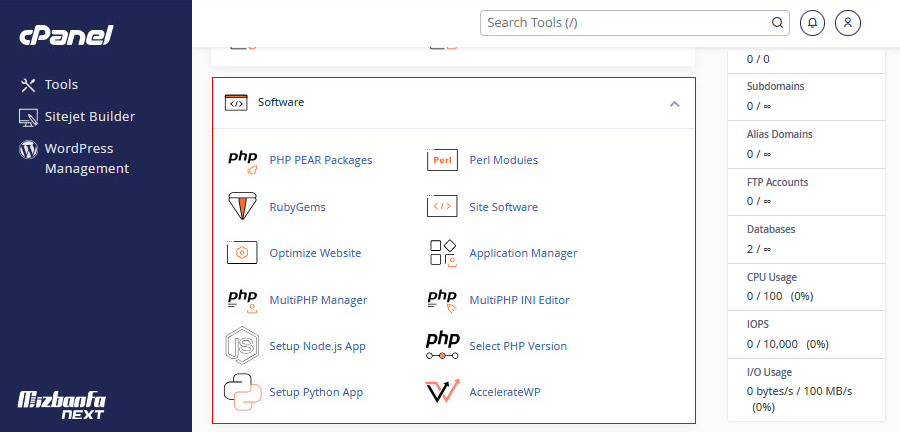
Task: Open the Application Manager link
Action: click(523, 253)
